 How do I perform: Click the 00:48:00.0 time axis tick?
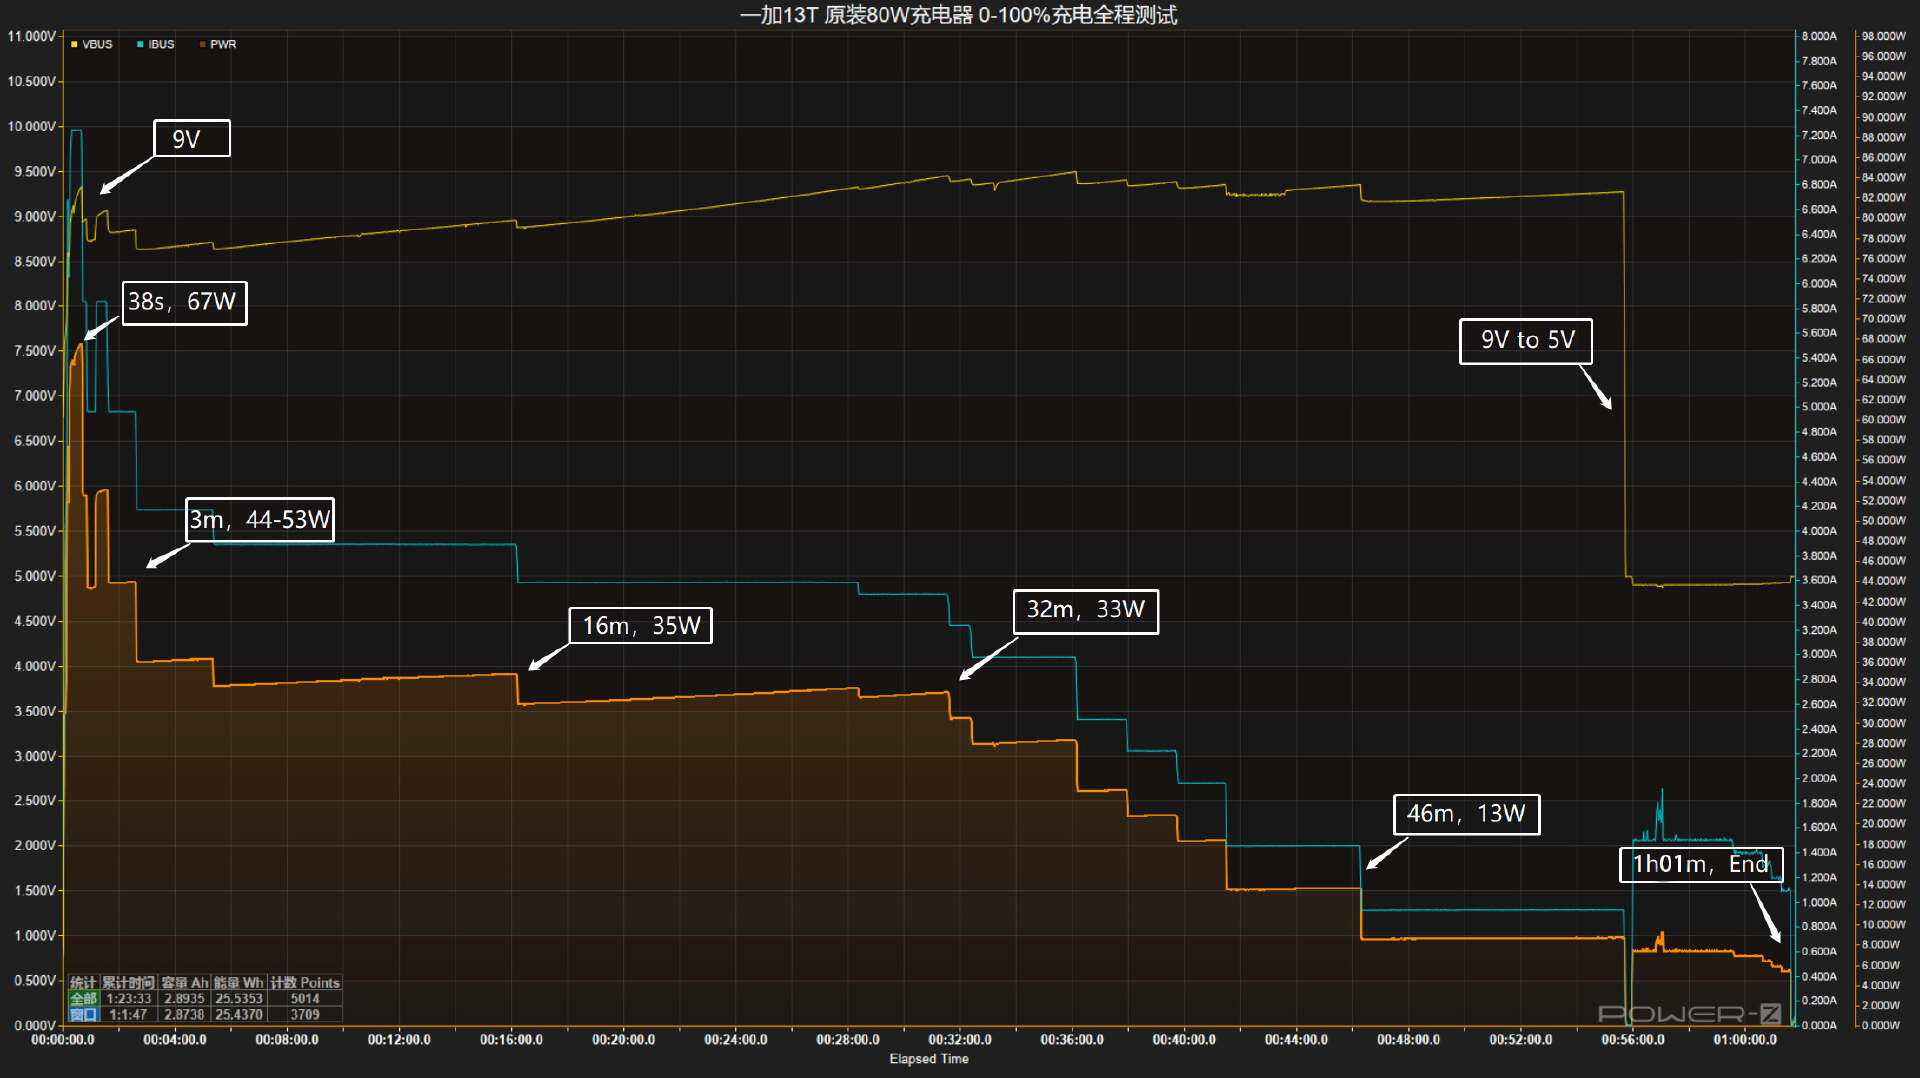[x=1408, y=1040]
